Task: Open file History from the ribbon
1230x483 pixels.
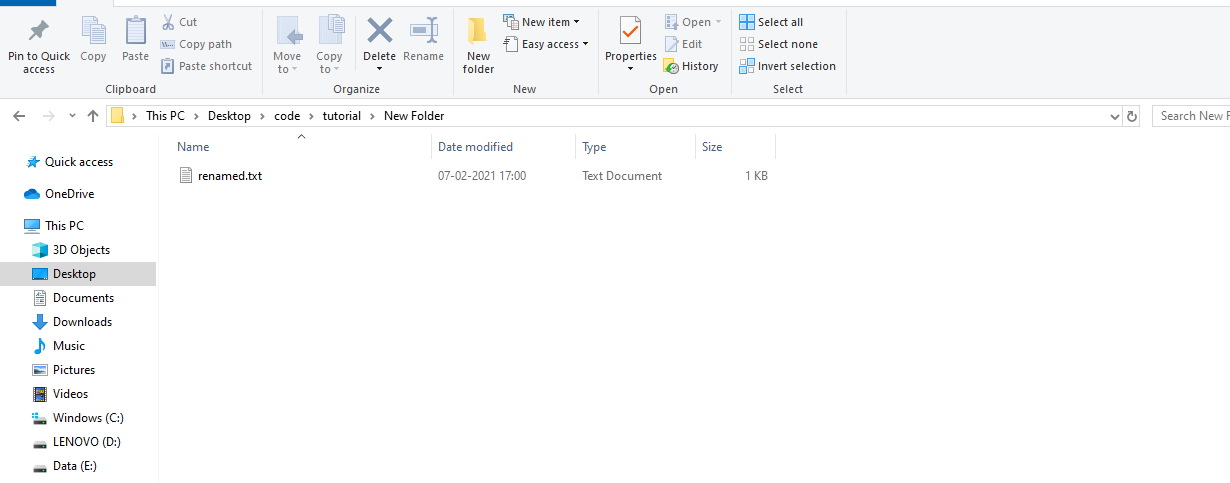Action: [x=691, y=66]
